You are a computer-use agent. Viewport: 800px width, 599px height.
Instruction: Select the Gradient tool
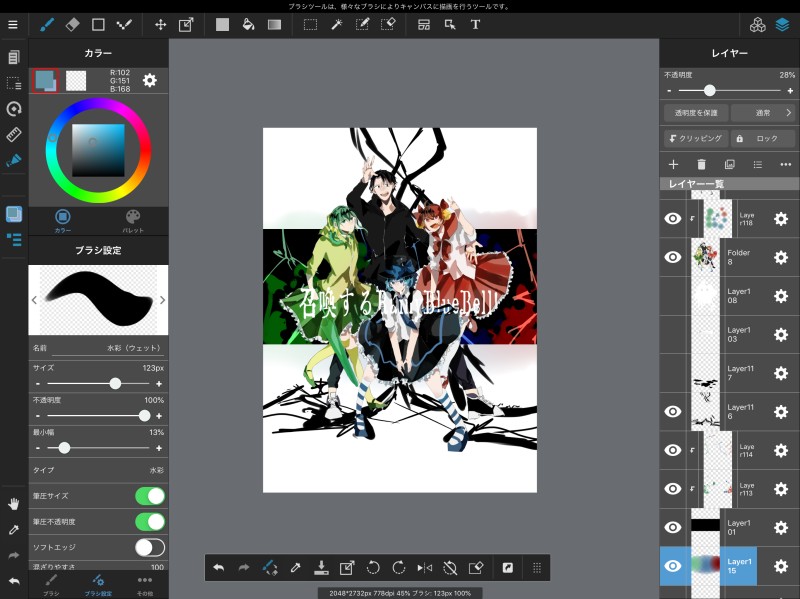(274, 24)
